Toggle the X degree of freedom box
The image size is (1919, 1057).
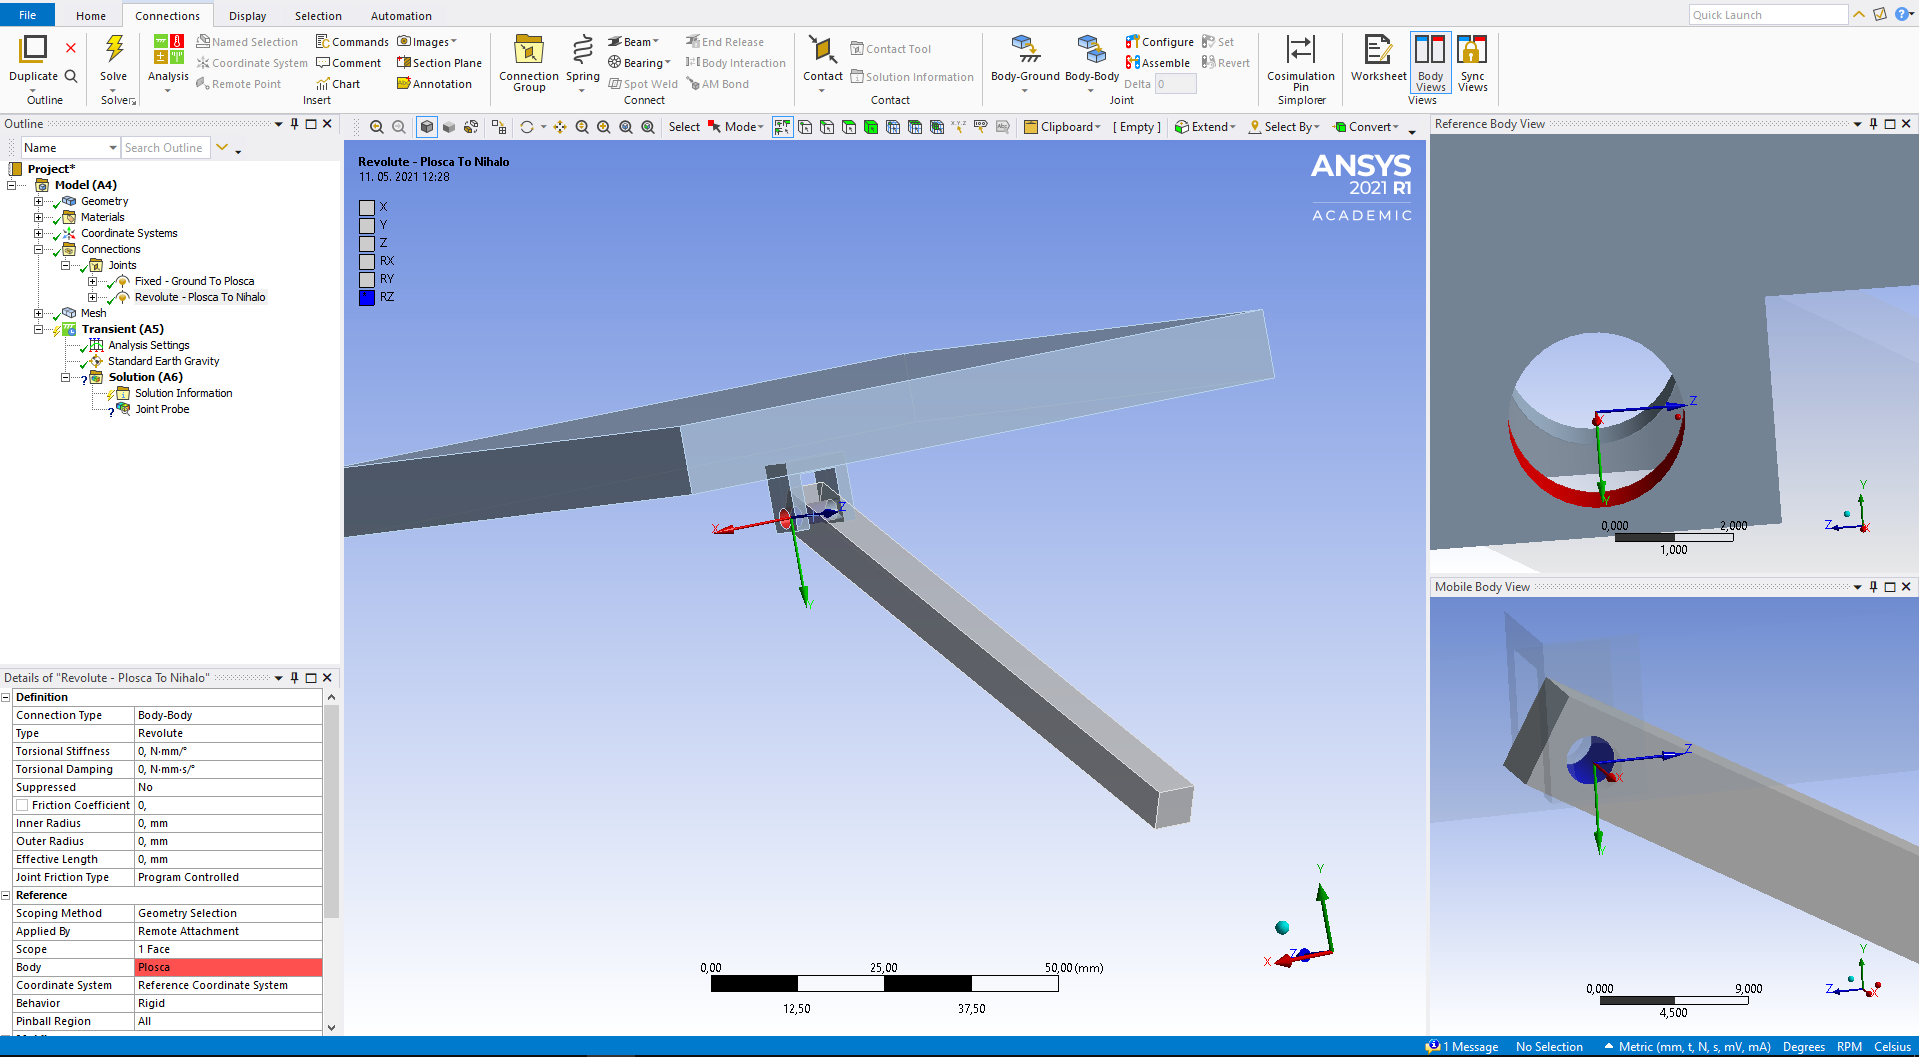click(x=367, y=207)
